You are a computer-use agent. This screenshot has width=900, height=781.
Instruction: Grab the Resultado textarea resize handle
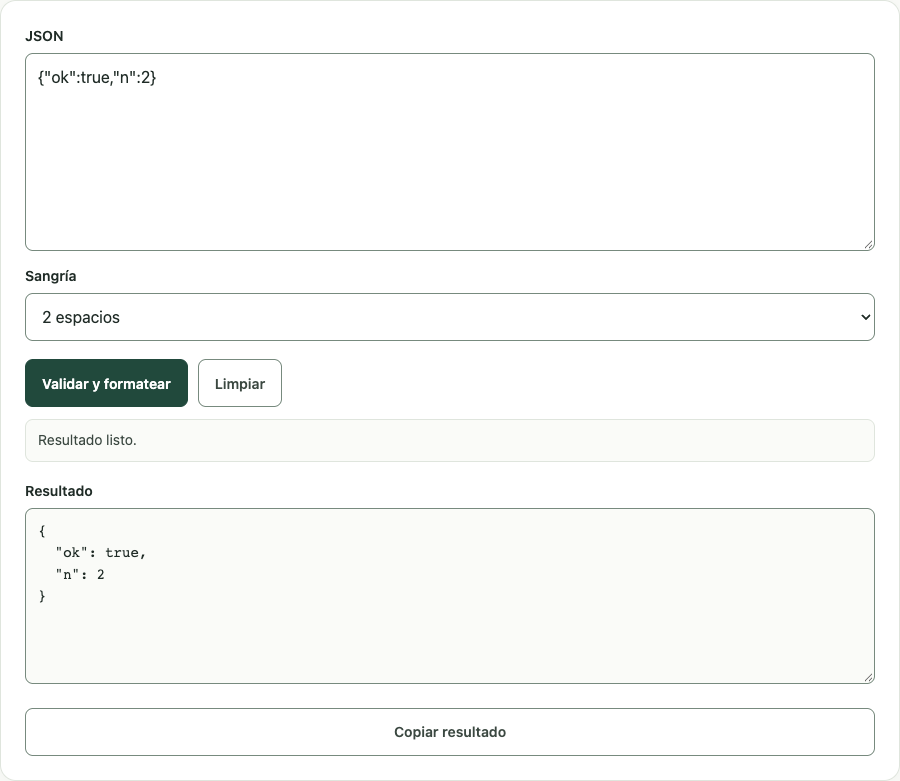coord(869,678)
